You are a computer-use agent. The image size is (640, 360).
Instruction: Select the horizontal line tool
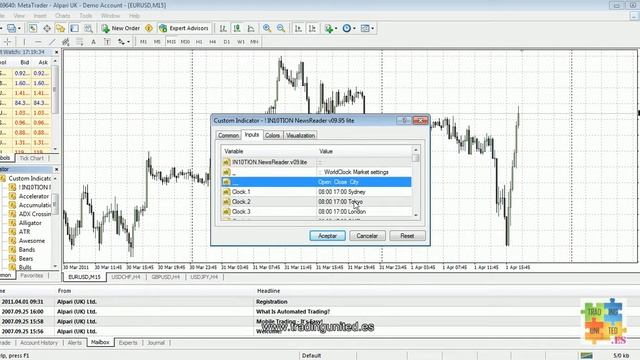pos(38,42)
